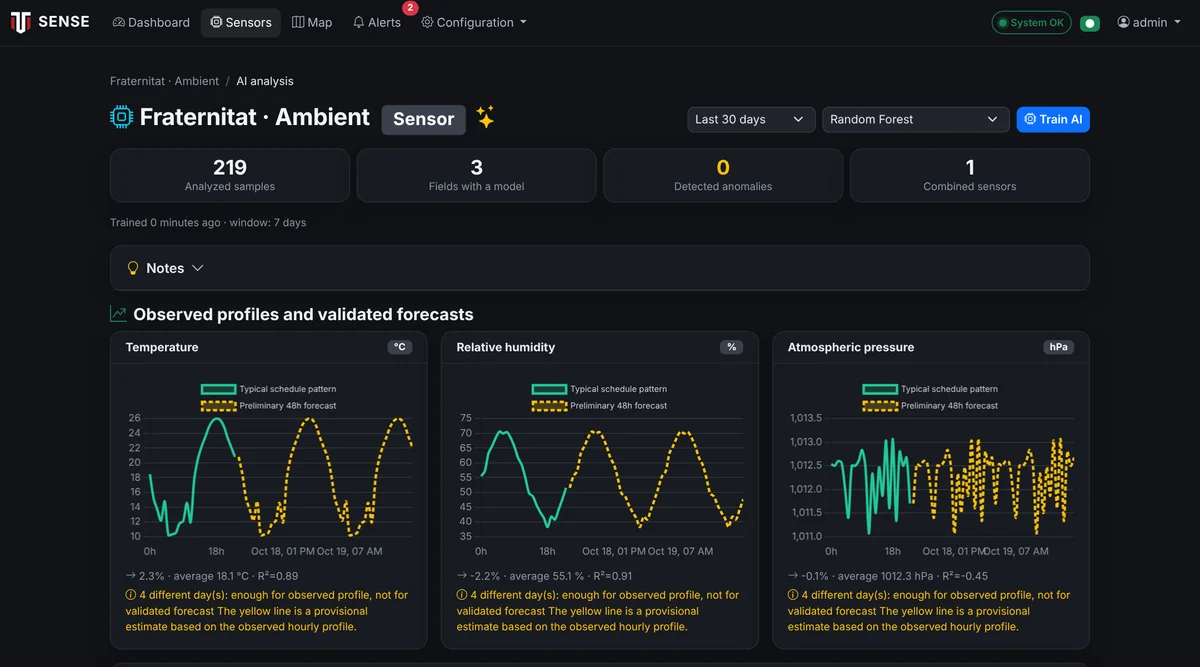
Task: Click the Fields with a model card
Action: 477,175
